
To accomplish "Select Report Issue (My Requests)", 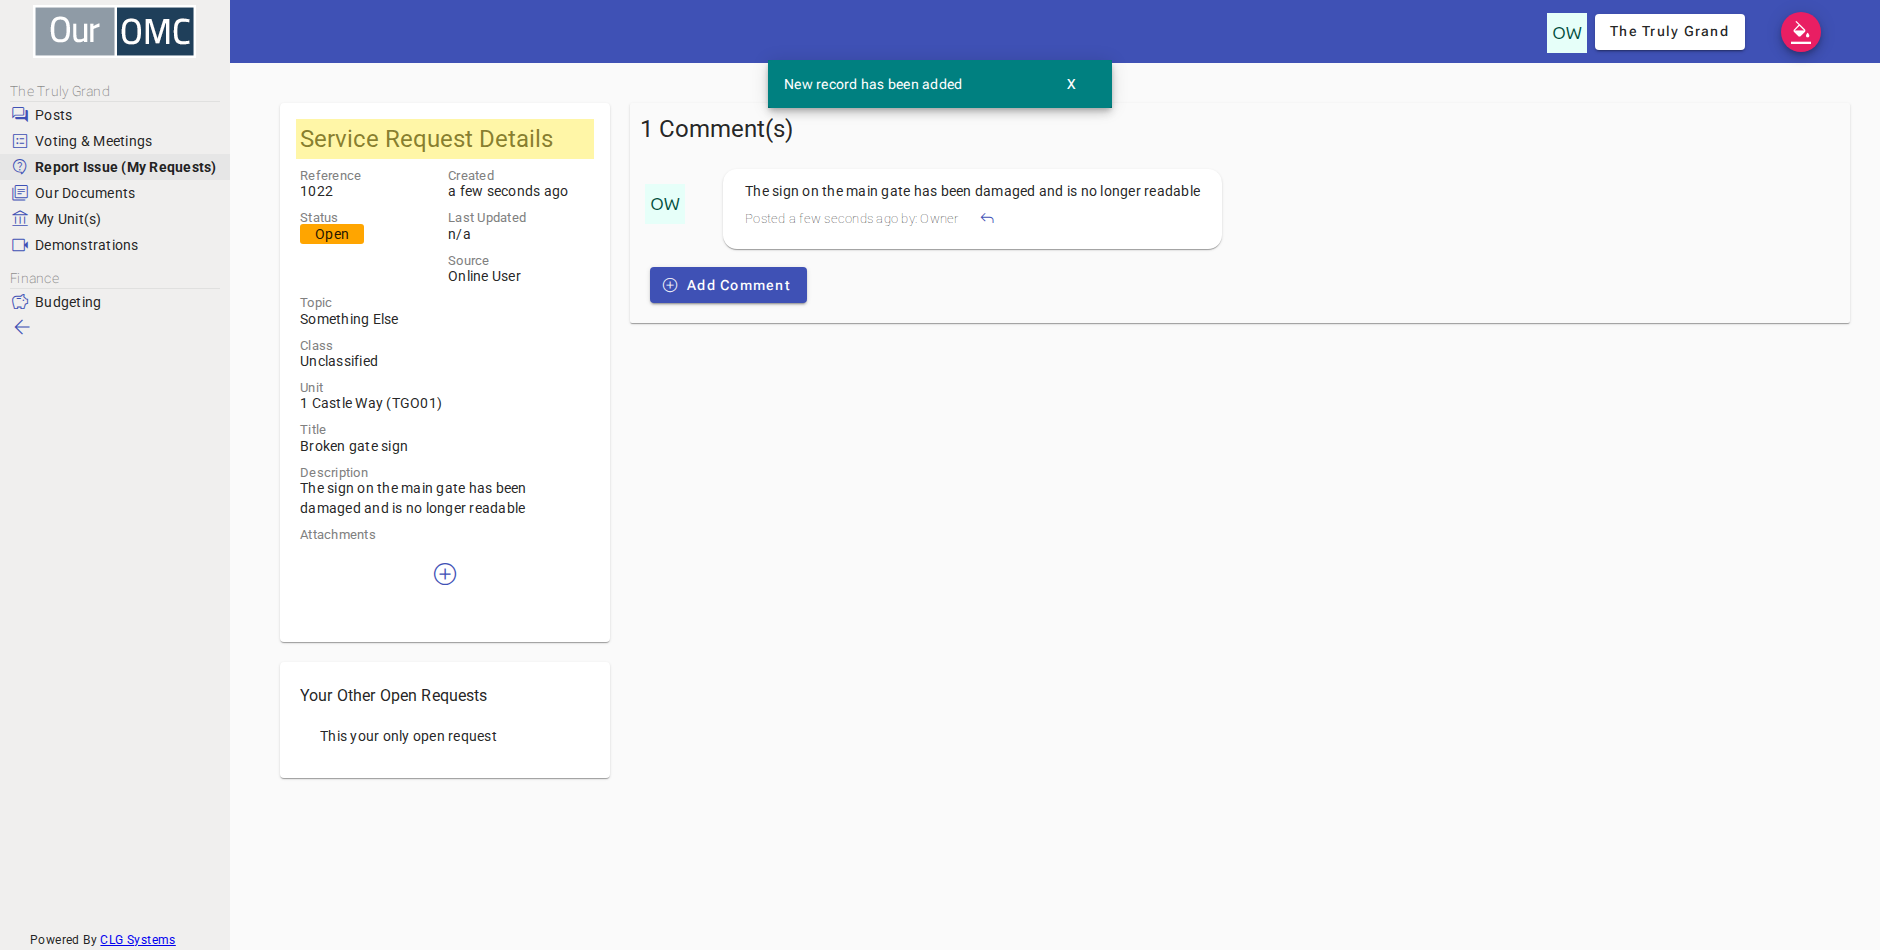I will pyautogui.click(x=114, y=167).
